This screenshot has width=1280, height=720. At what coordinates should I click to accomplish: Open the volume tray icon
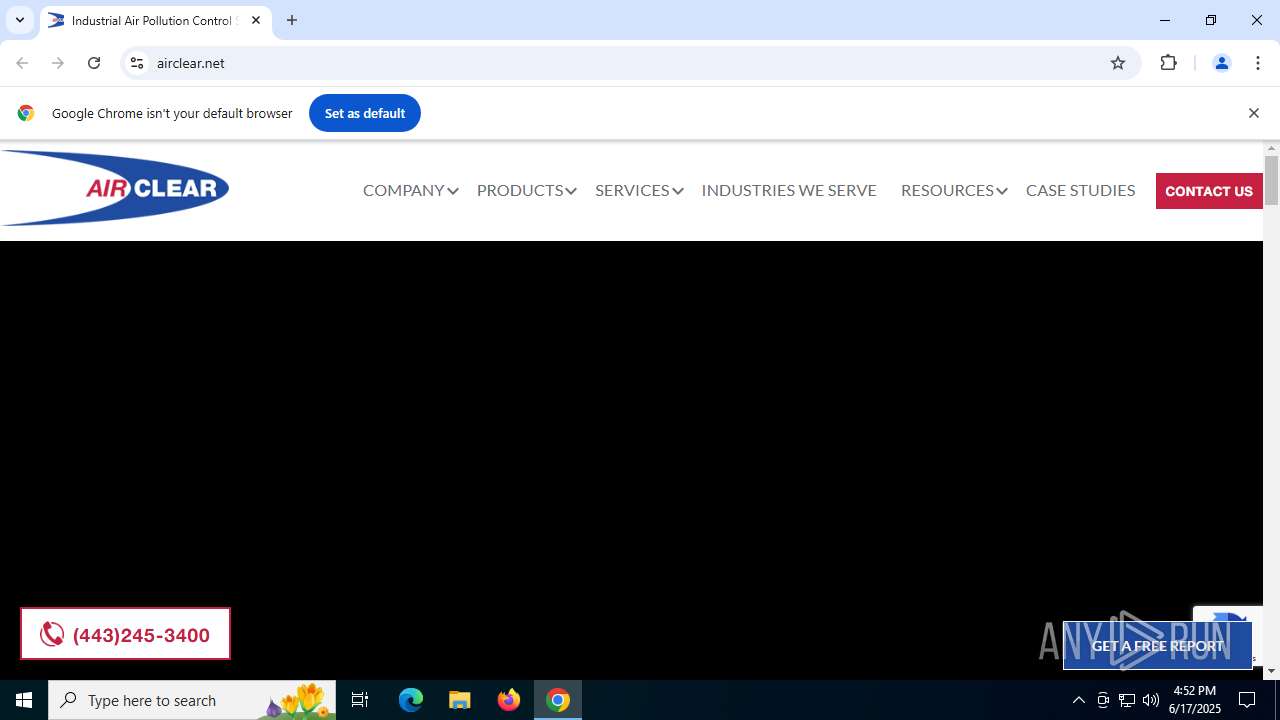tap(1151, 700)
